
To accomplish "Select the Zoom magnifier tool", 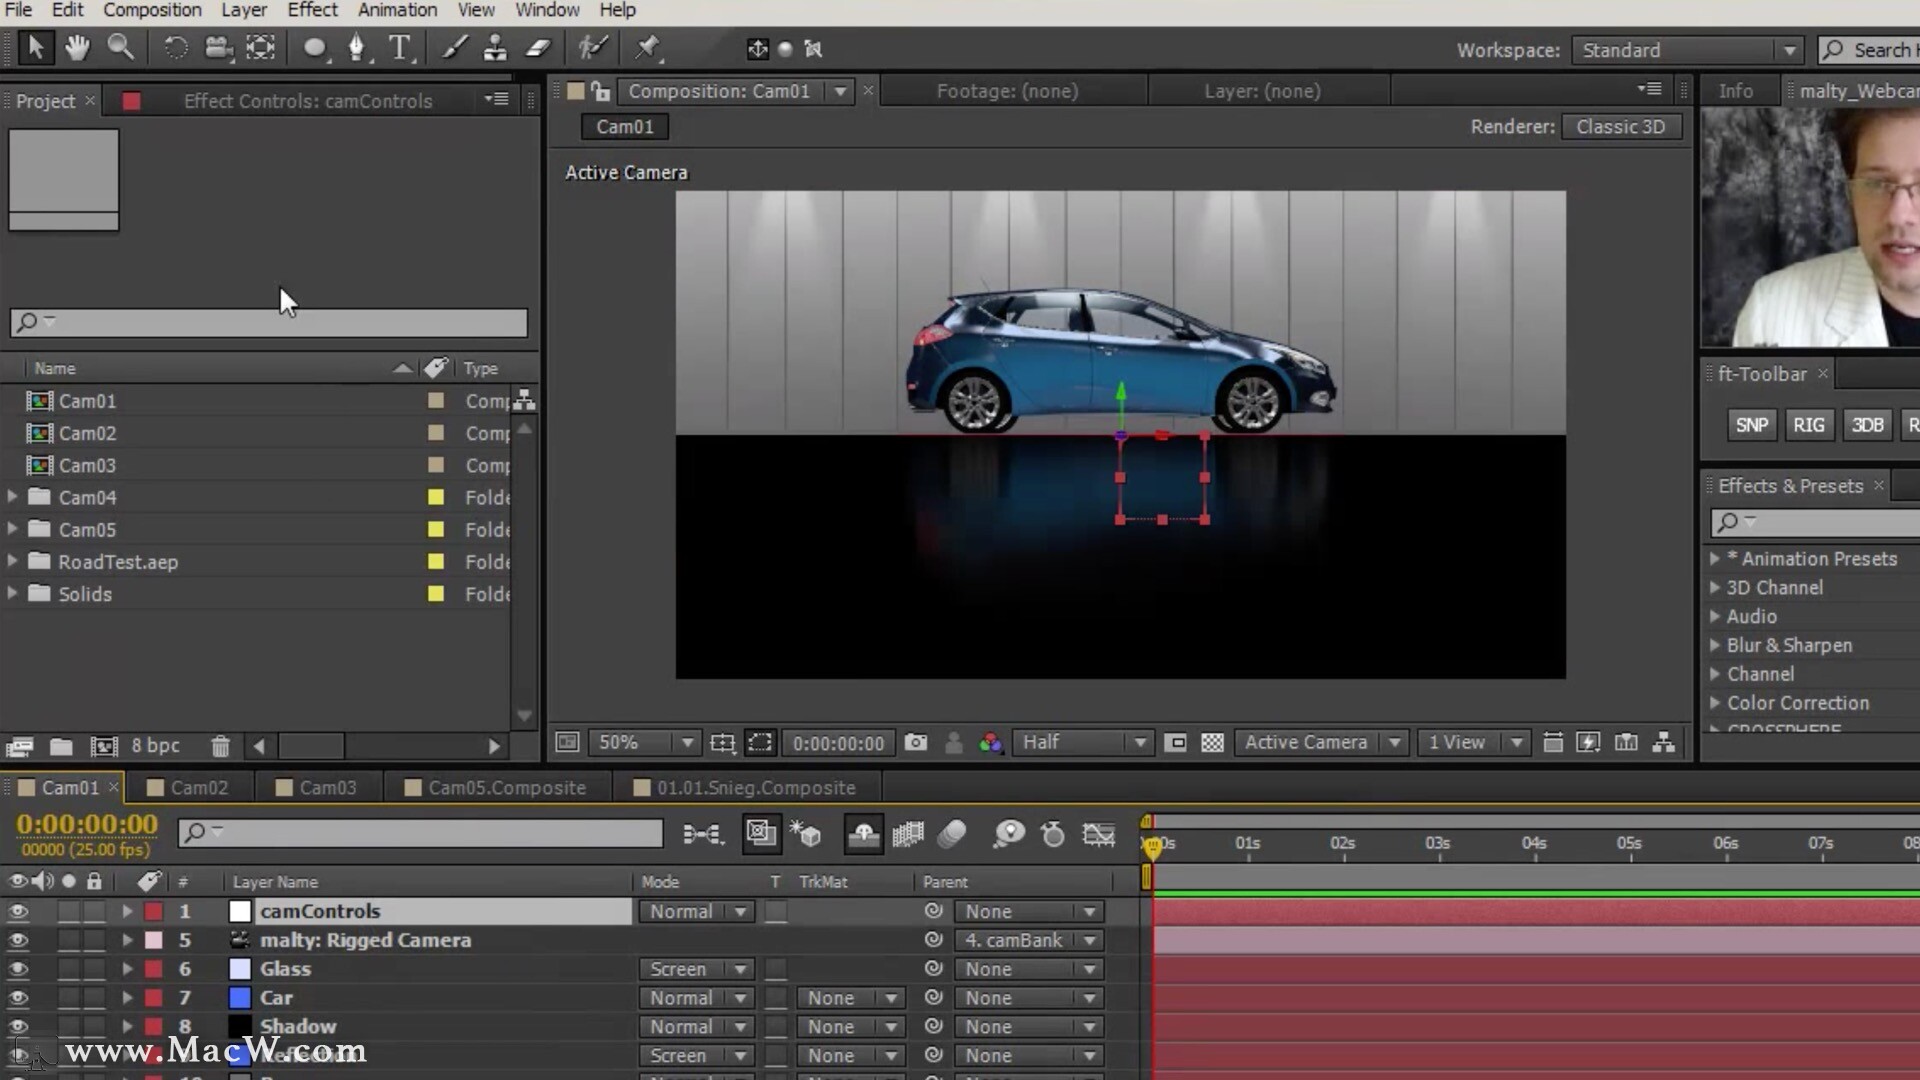I will click(x=120, y=48).
